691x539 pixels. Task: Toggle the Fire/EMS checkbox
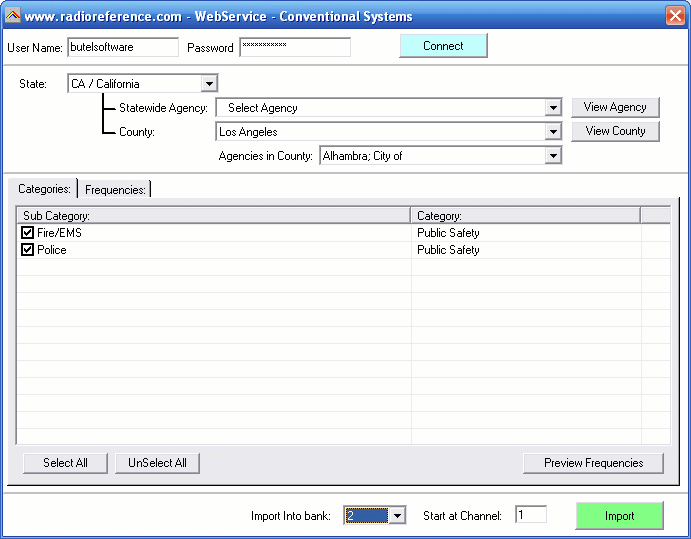(x=27, y=232)
